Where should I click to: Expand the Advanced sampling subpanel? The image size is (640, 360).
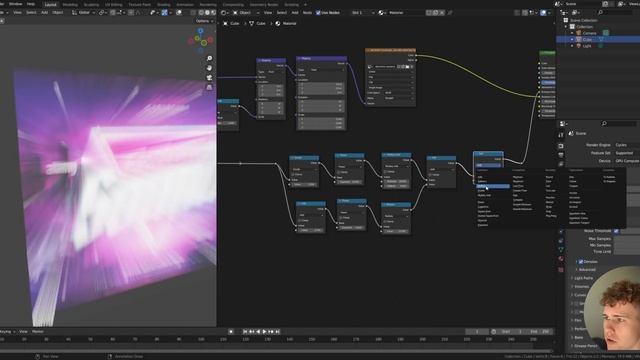586,270
